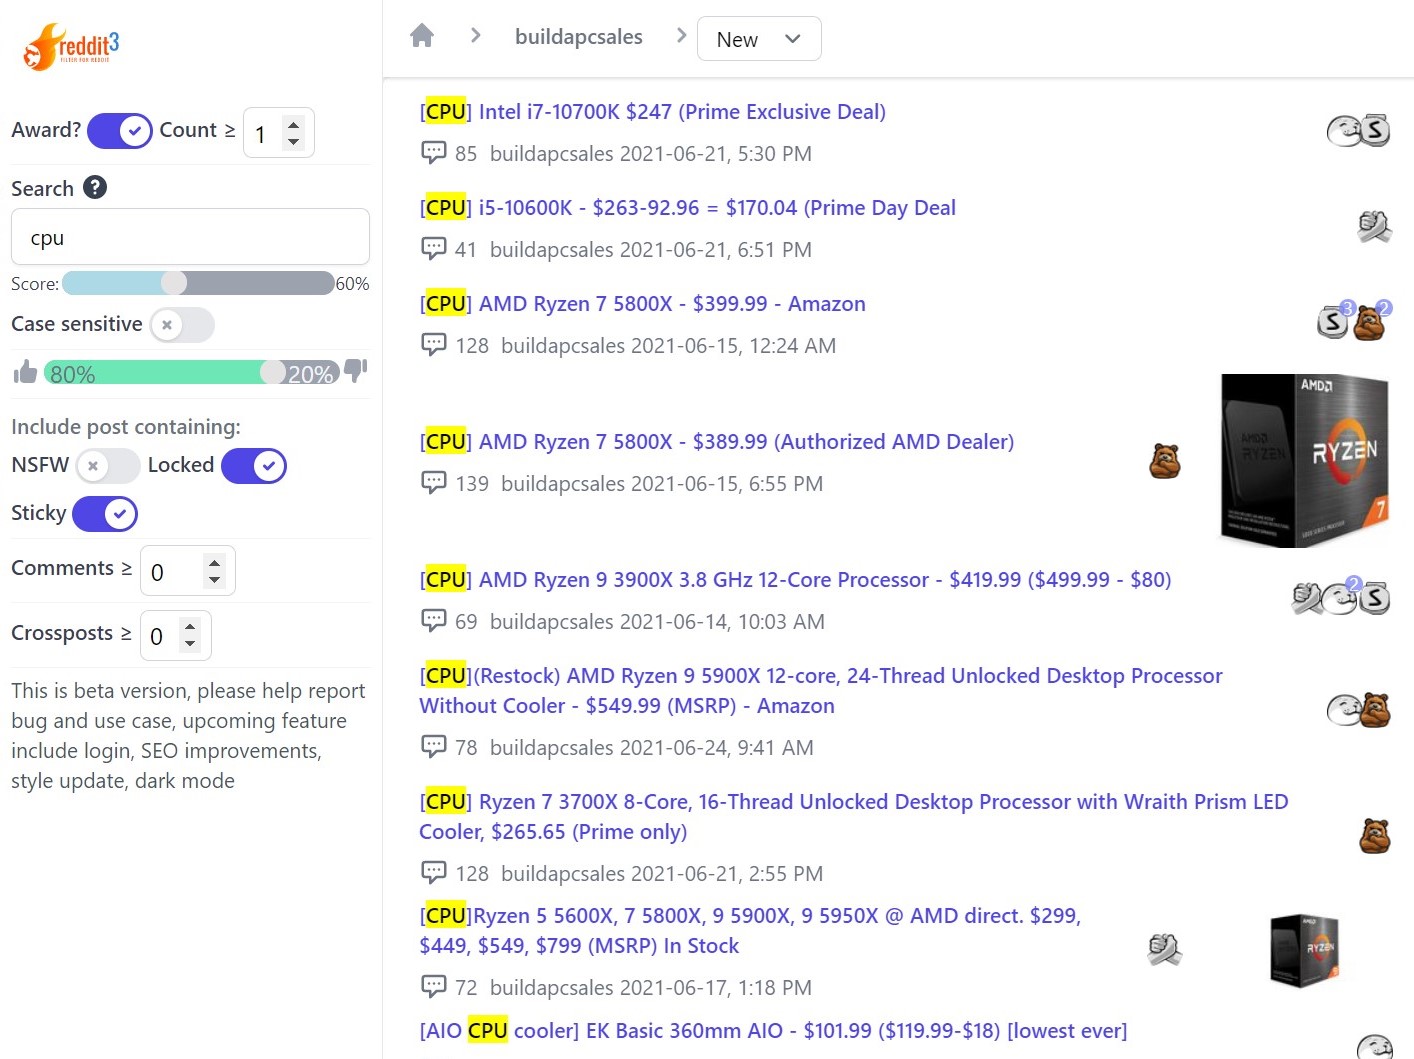Enable the NSFW switch
Screen dimensions: 1414x1059
pyautogui.click(x=108, y=466)
